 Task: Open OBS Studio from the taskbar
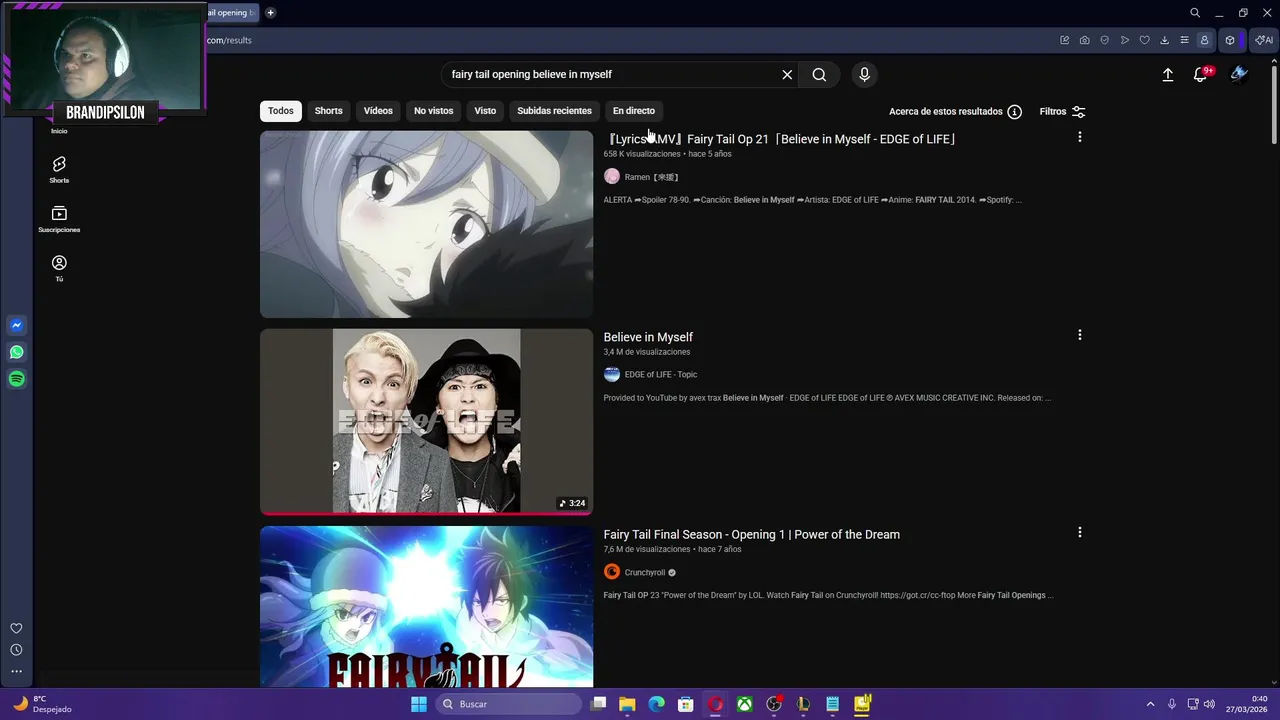pyautogui.click(x=774, y=704)
